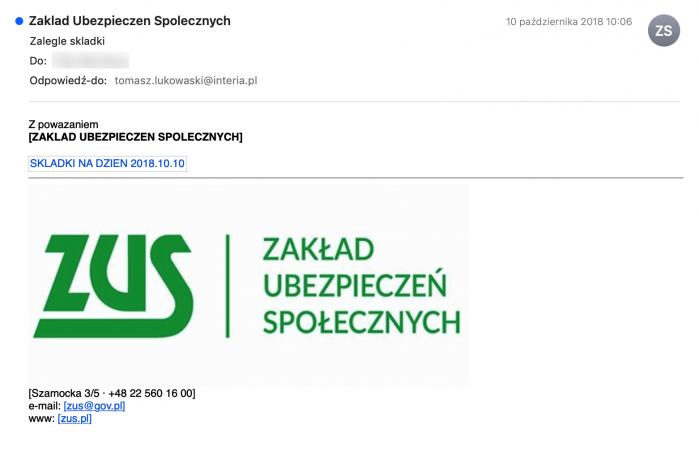
Task: Click the ZAKŁAD UBEZPIECZEŃ SPOŁECZNYCH logo text
Action: click(362, 286)
